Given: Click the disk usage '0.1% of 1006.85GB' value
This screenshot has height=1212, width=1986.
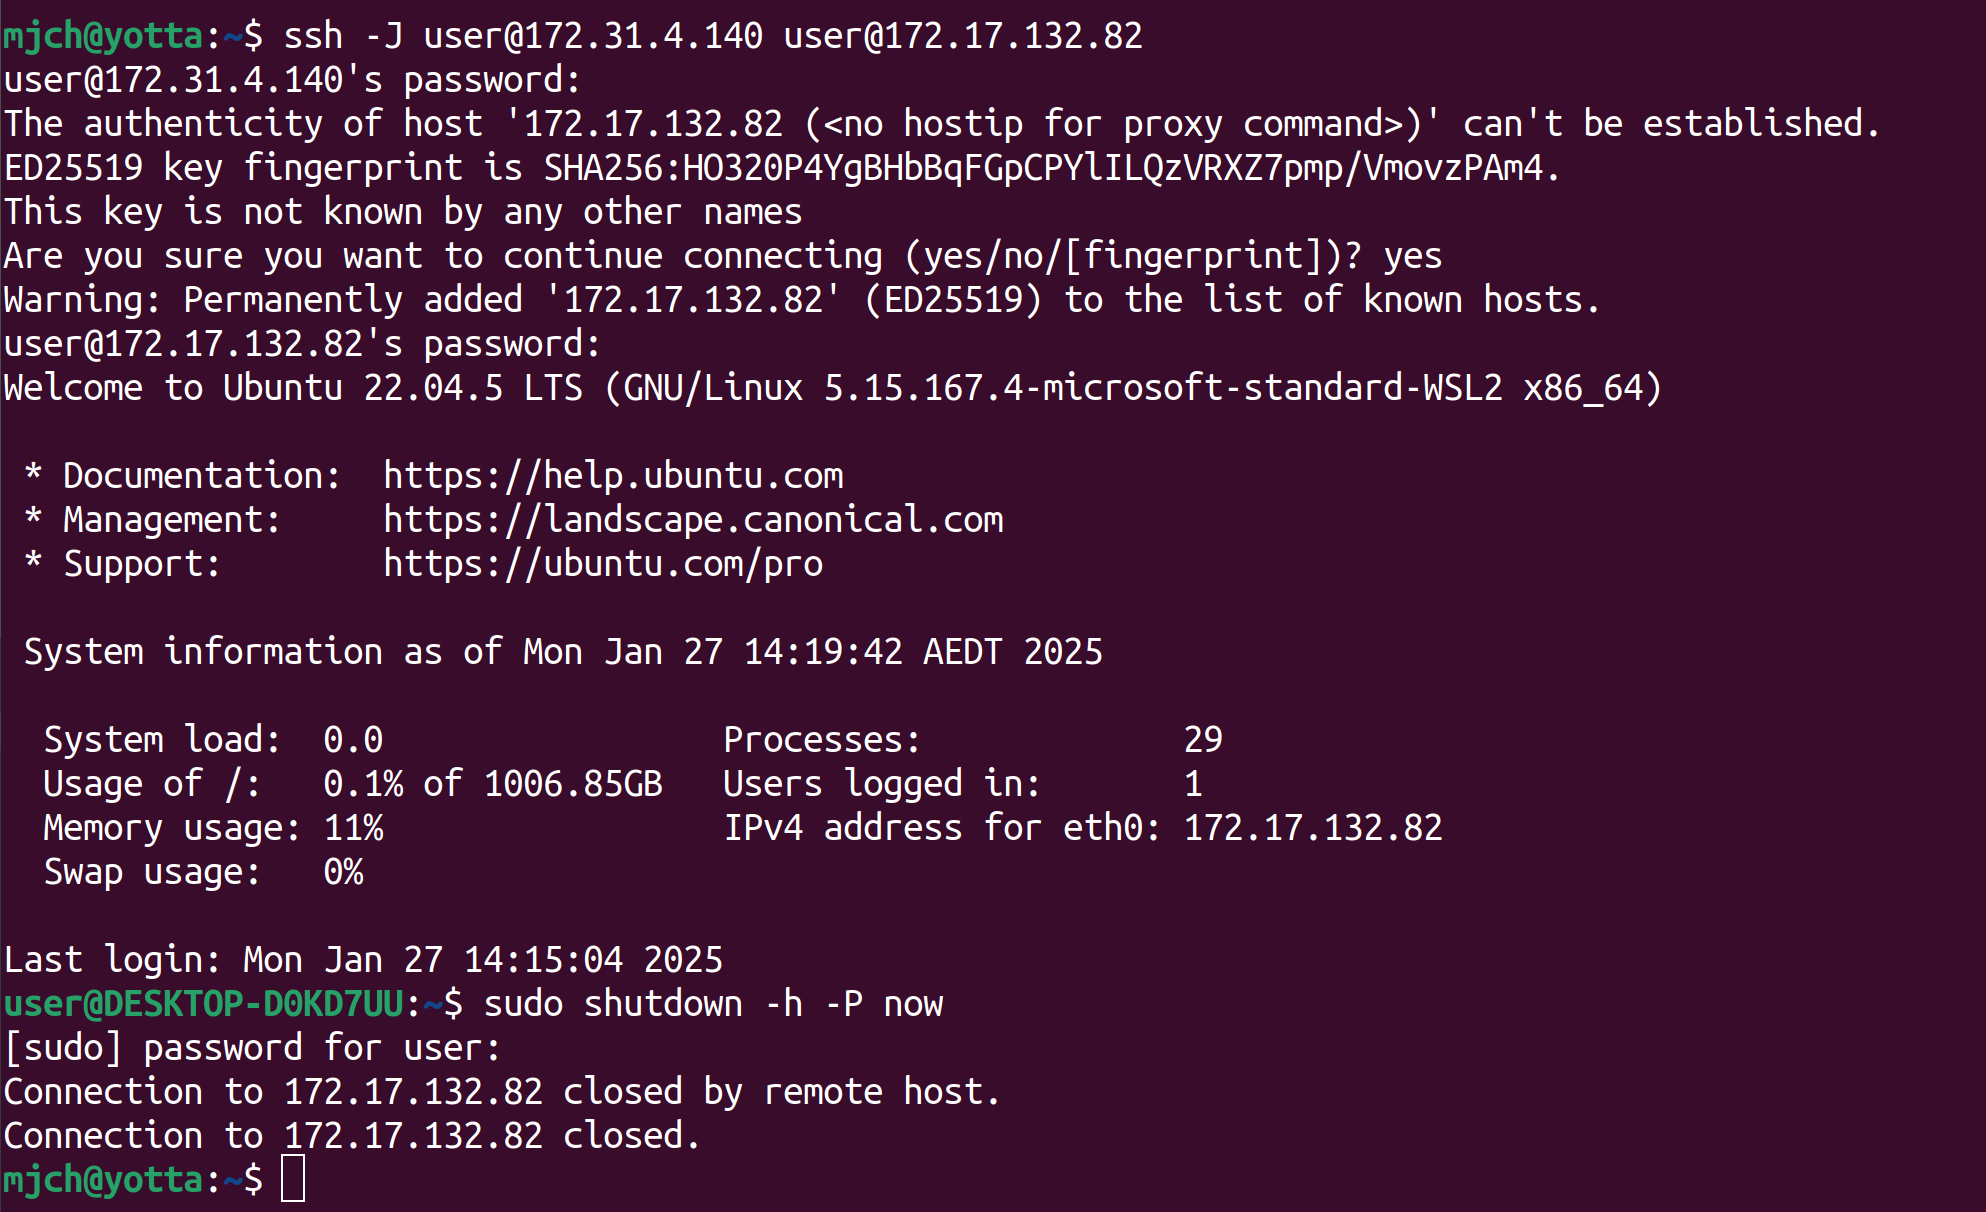Looking at the screenshot, I should coord(492,784).
